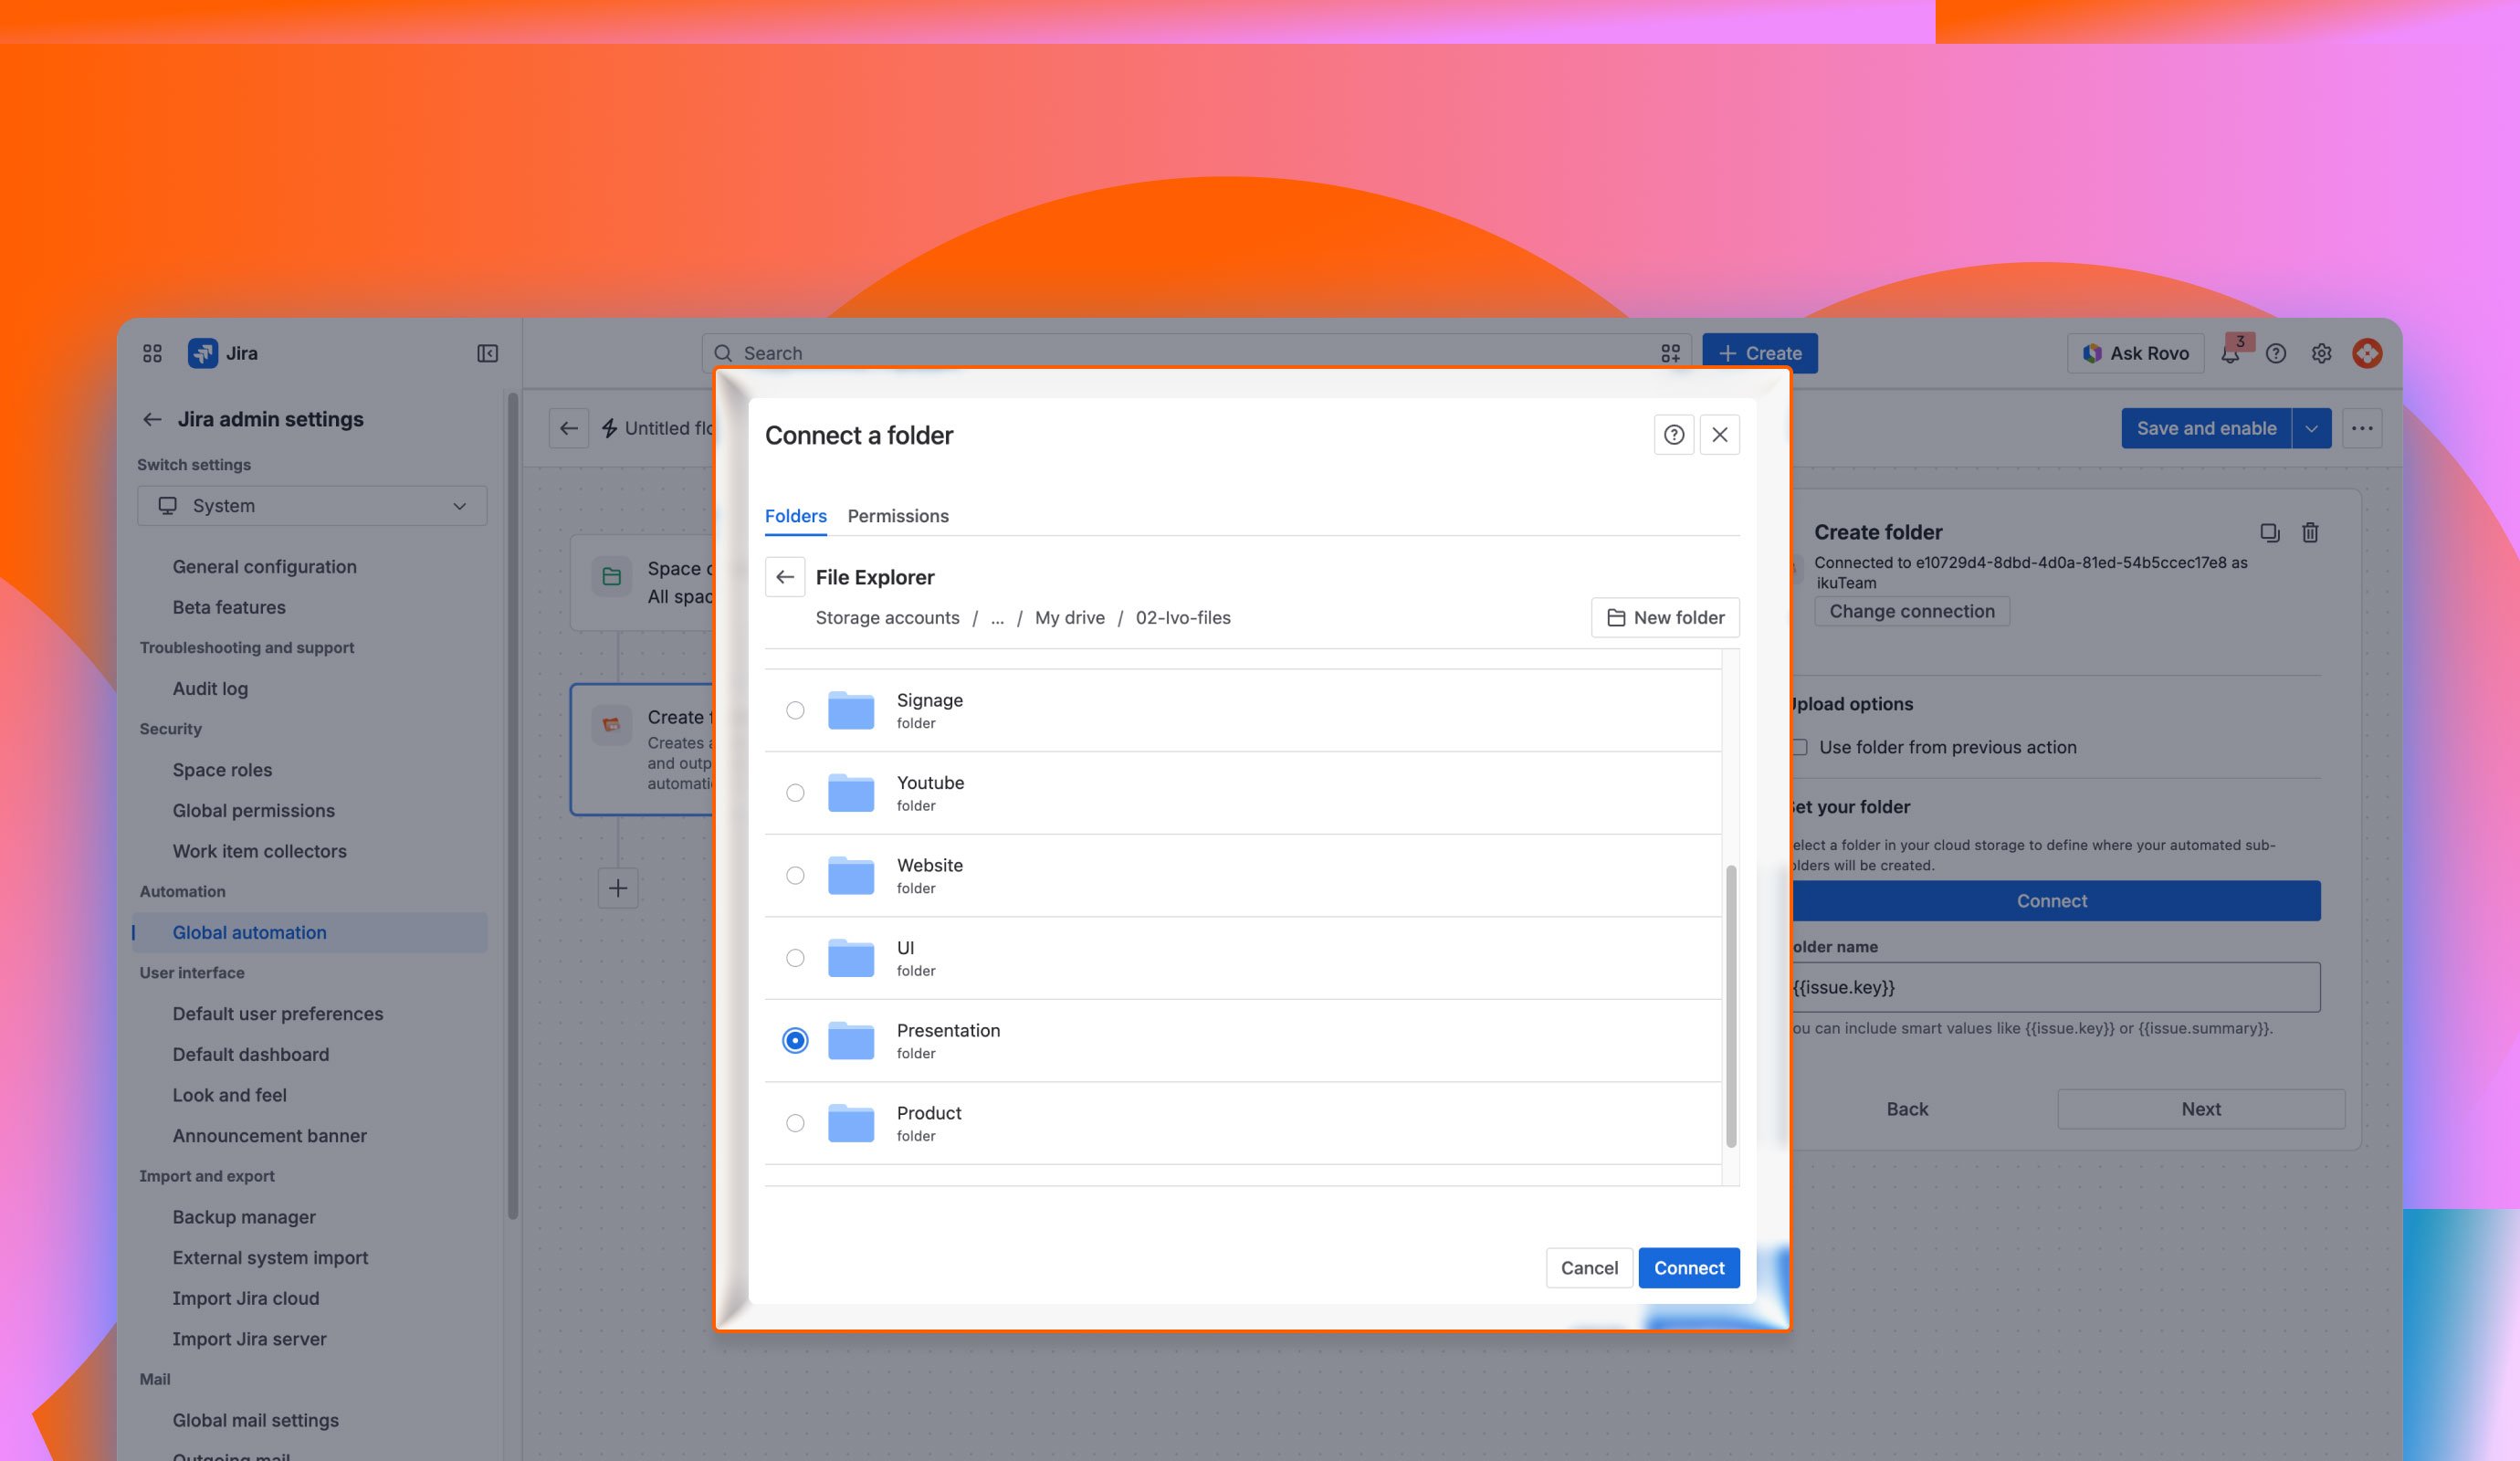Open Audit log in sidebar

pyautogui.click(x=210, y=688)
